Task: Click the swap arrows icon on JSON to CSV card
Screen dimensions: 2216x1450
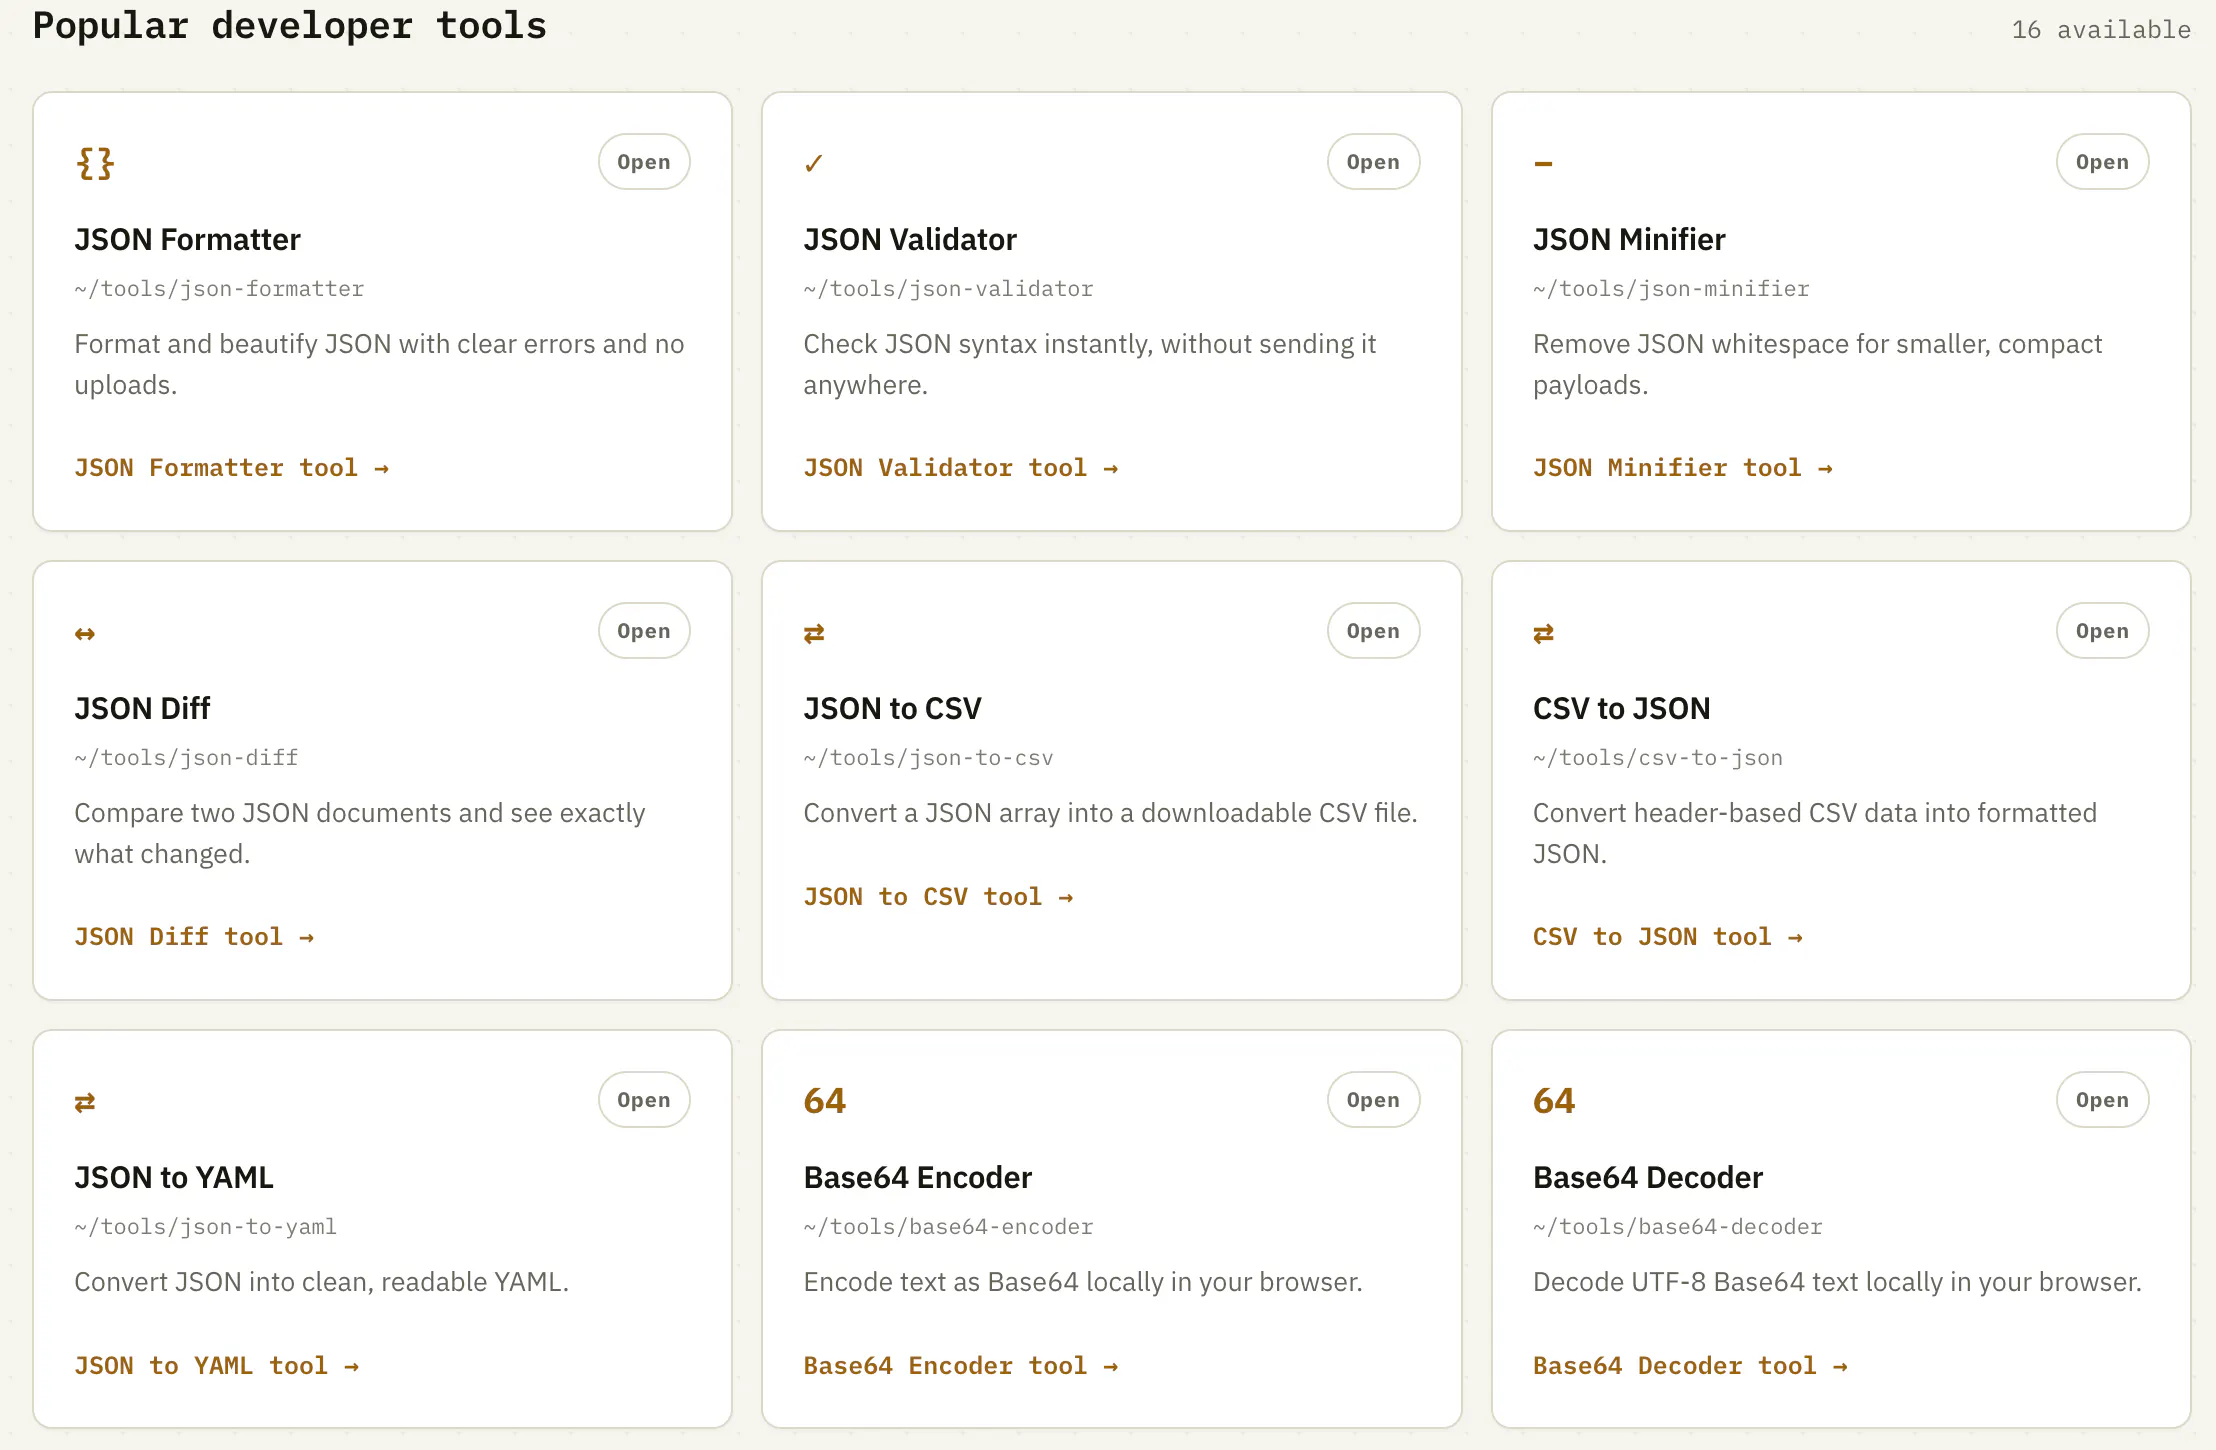Action: click(814, 633)
